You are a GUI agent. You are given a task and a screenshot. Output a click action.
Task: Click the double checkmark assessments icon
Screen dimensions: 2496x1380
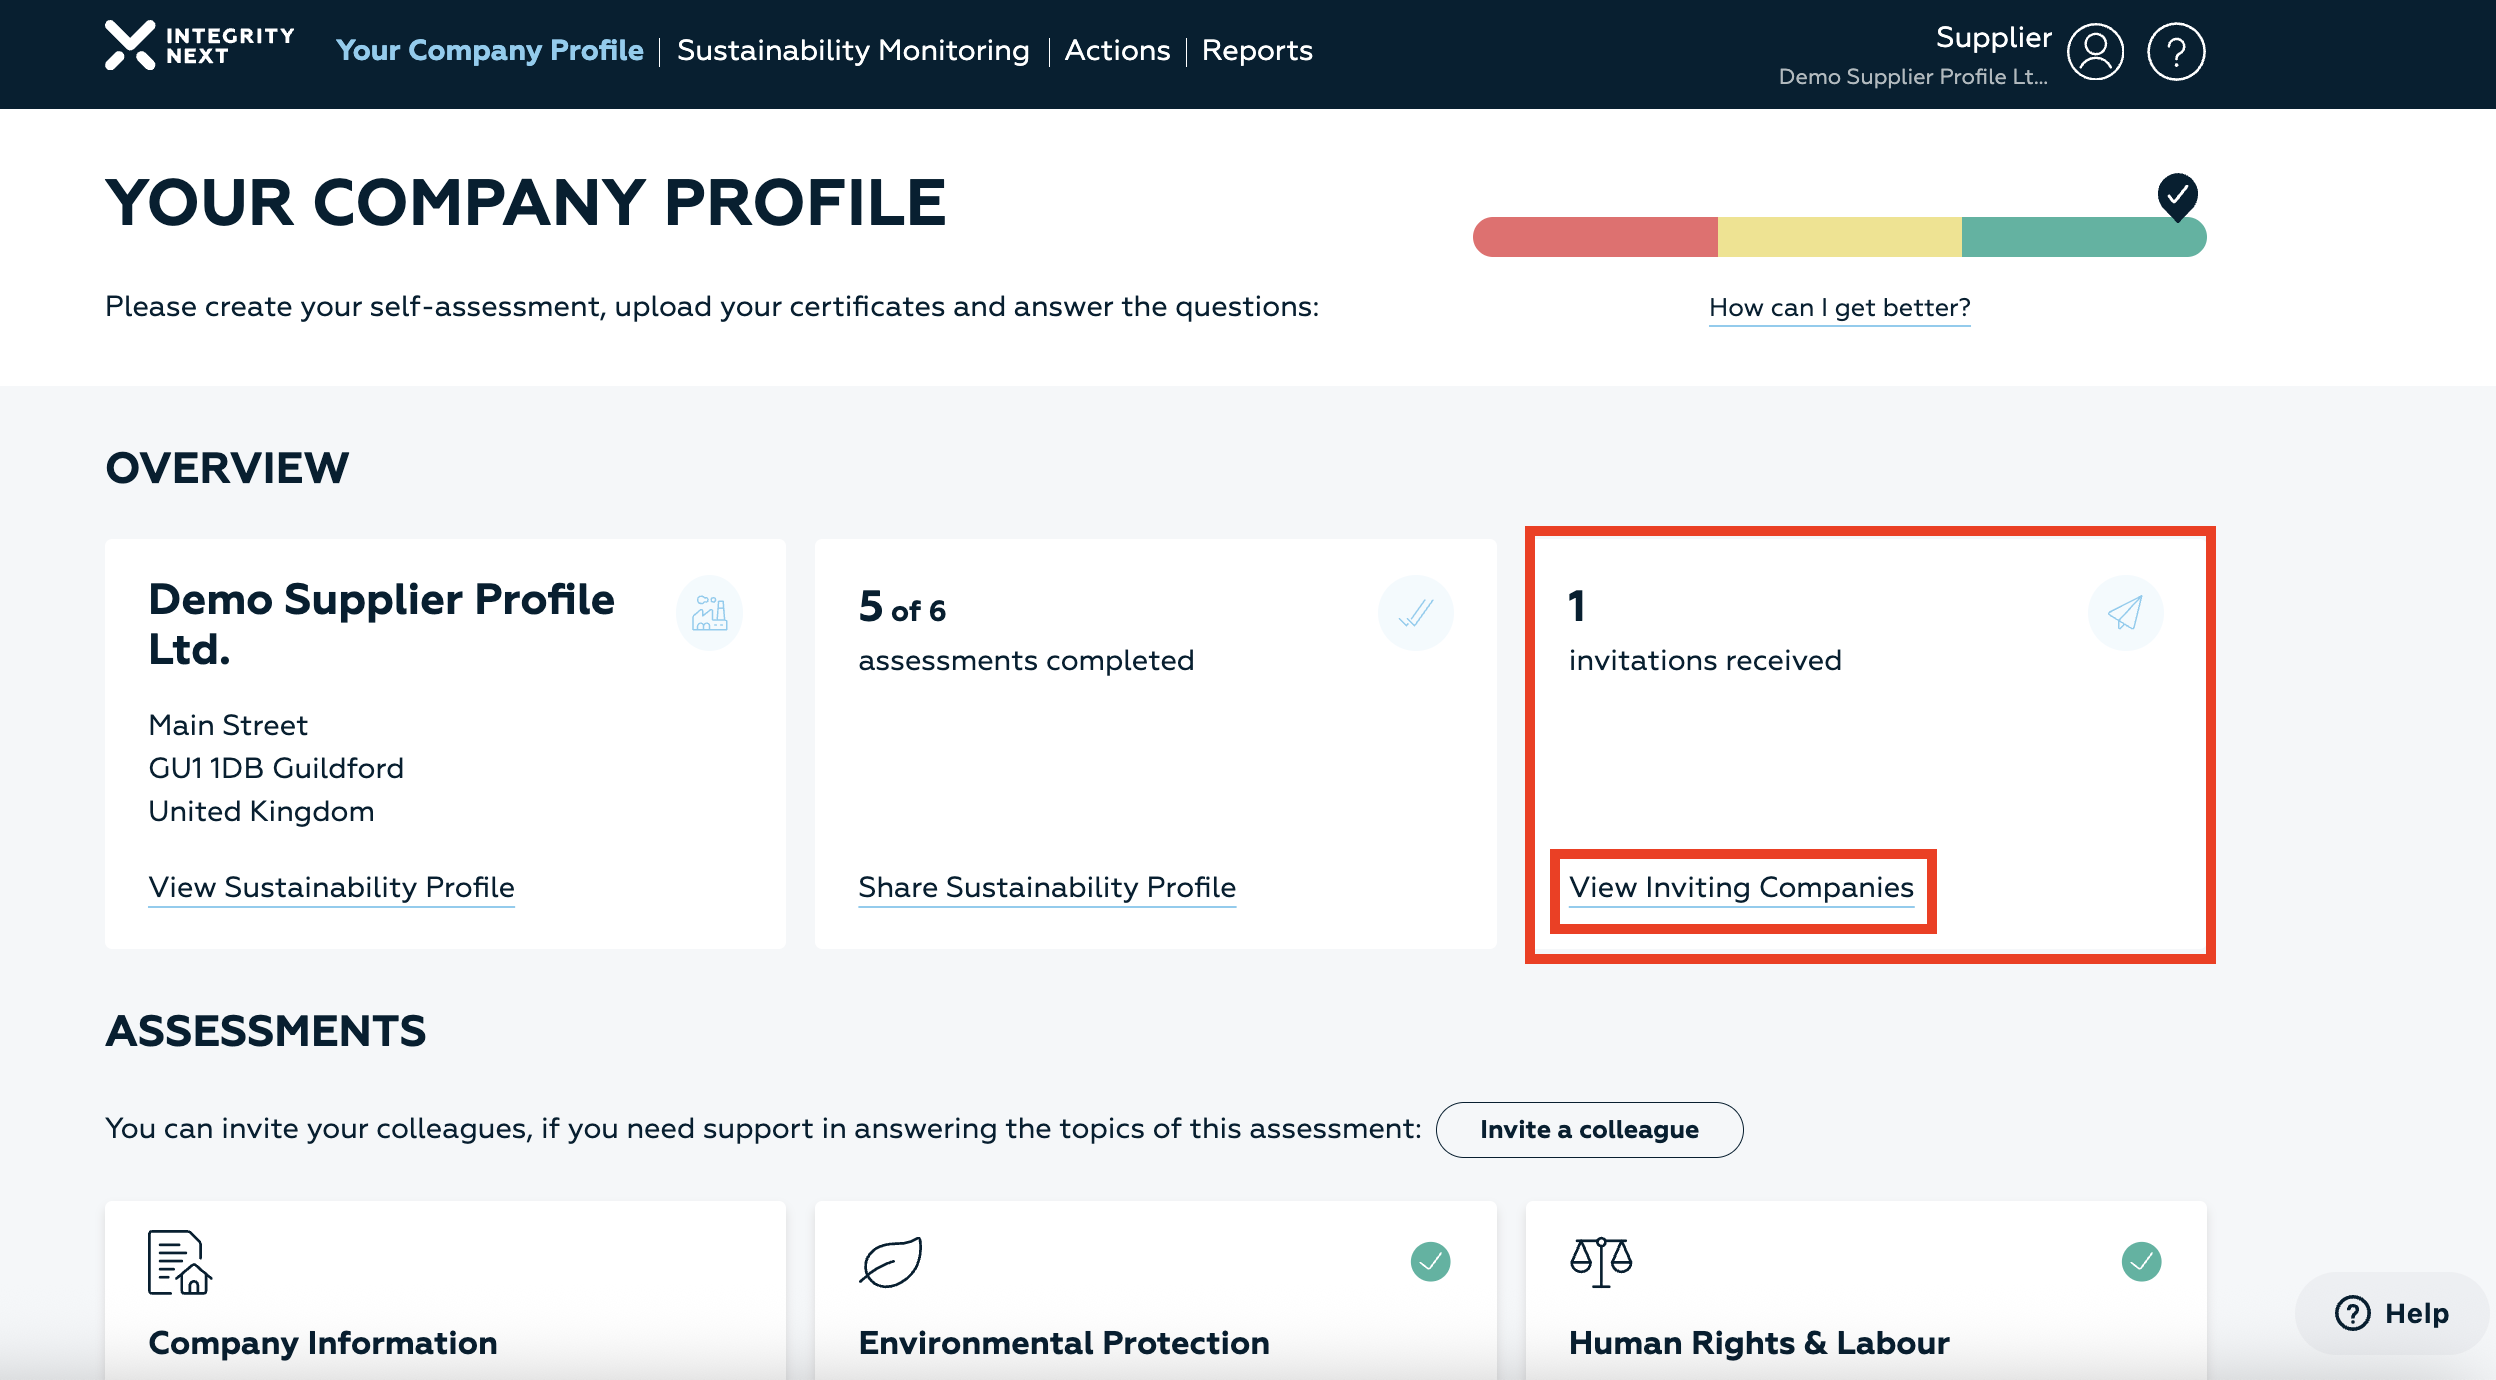1415,612
